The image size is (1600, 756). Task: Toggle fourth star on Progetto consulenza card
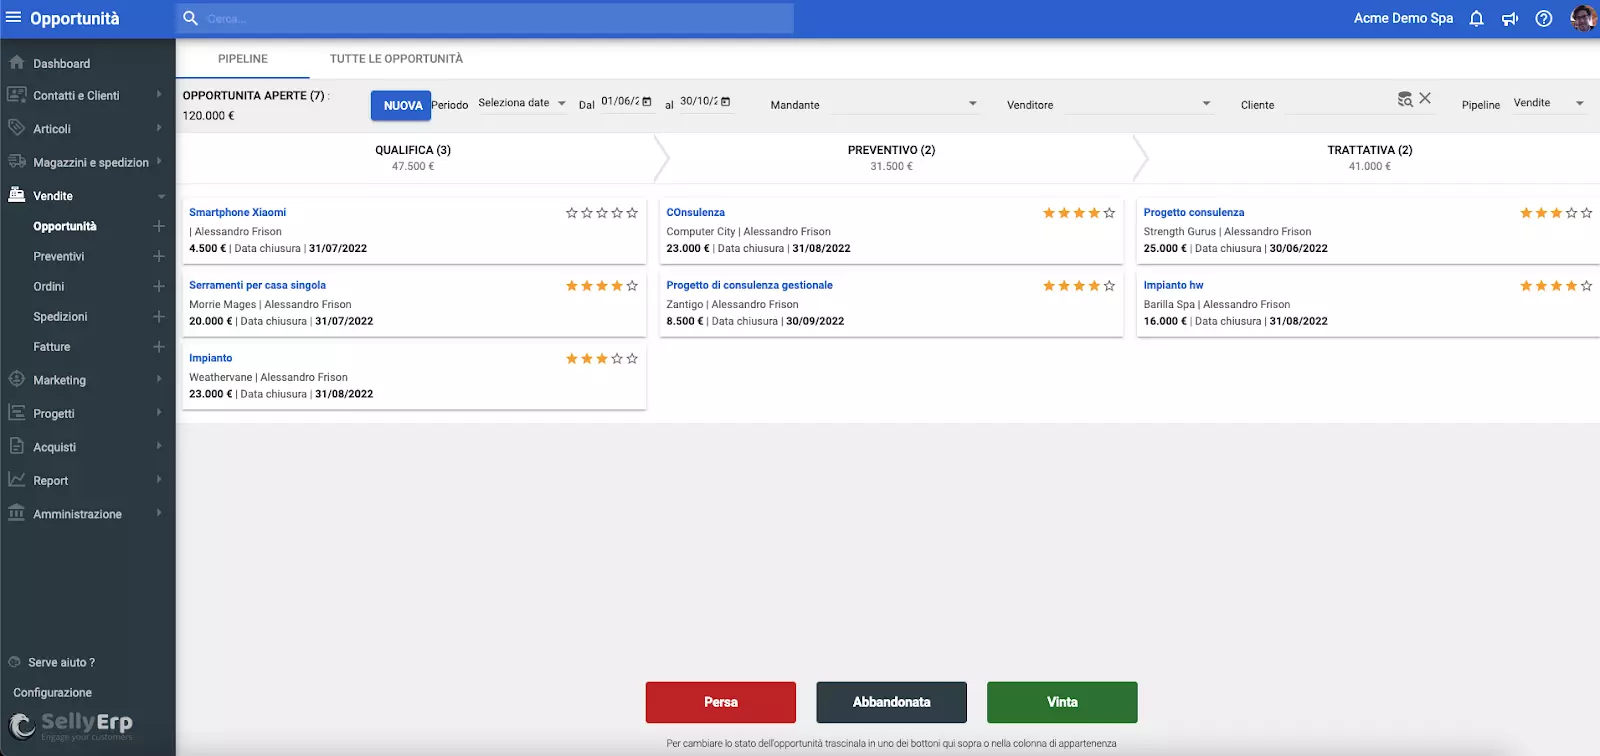pos(1571,213)
